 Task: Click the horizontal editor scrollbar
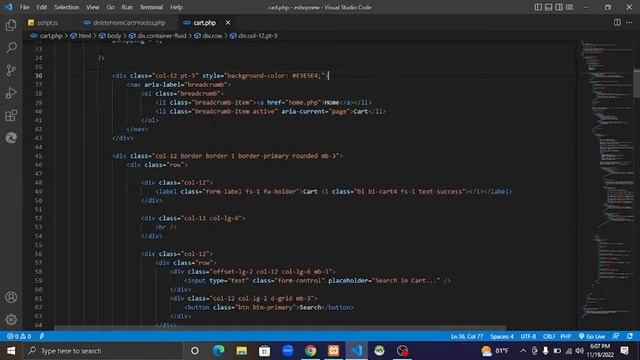pos(280,328)
